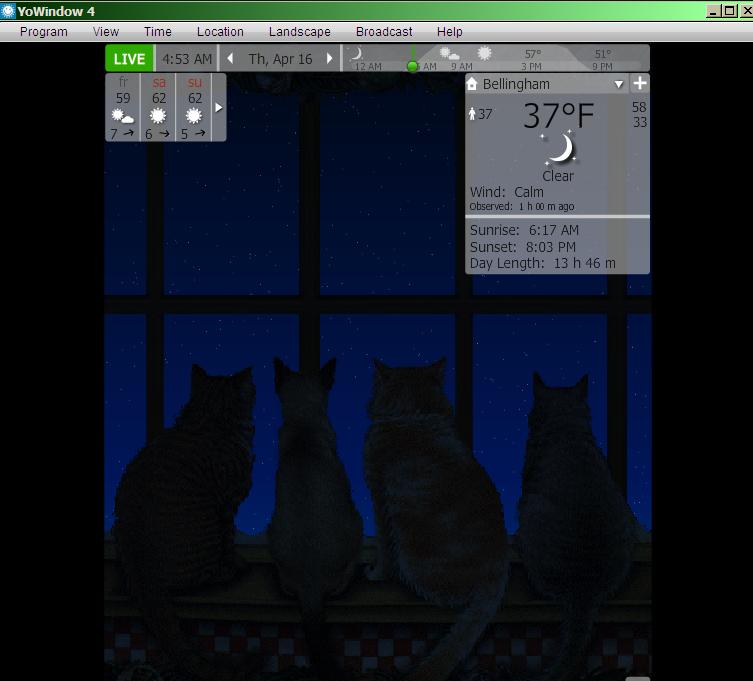
Task: Open the Location menu
Action: pyautogui.click(x=220, y=32)
